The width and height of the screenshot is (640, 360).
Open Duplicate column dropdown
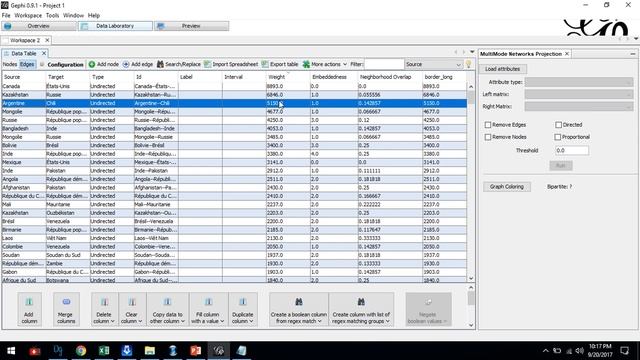pyautogui.click(x=243, y=309)
